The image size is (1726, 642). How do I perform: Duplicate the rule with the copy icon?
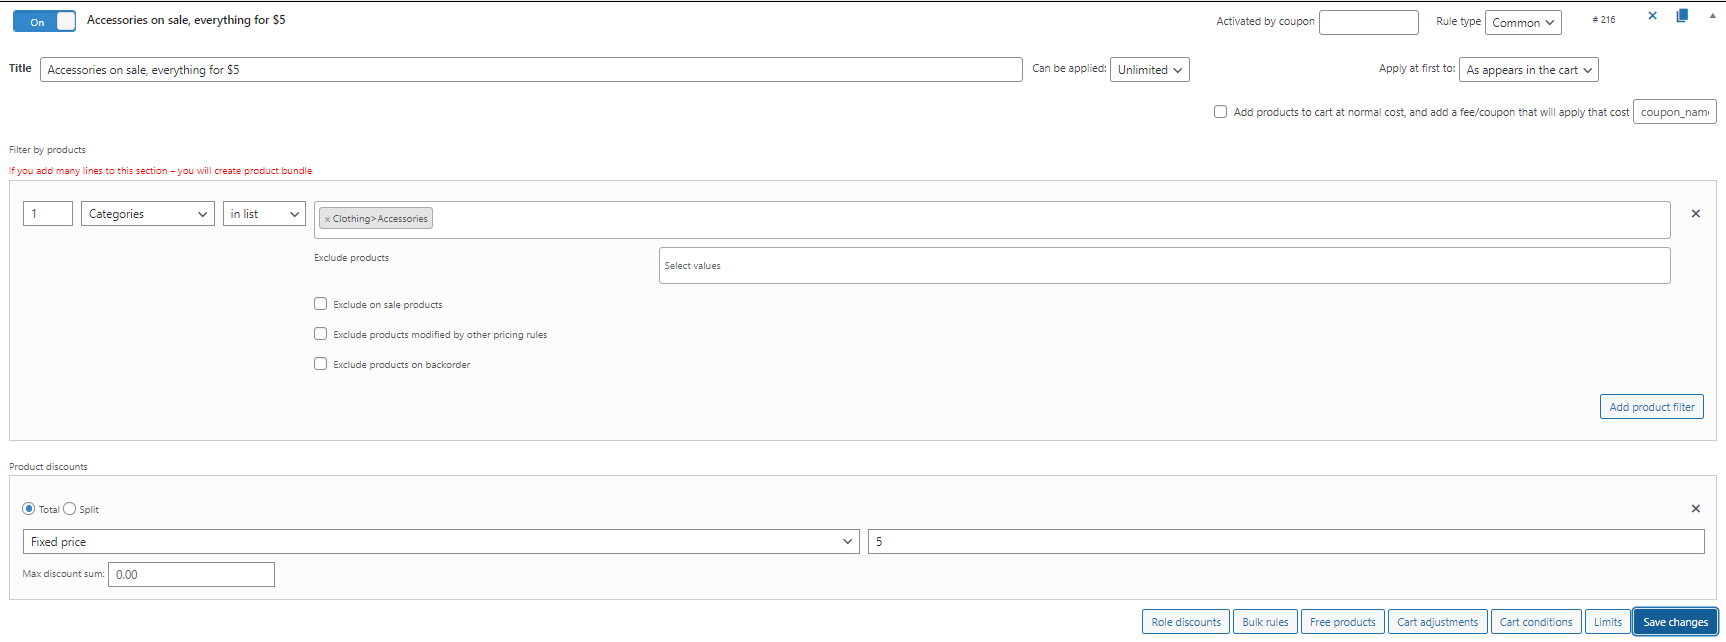[x=1682, y=16]
